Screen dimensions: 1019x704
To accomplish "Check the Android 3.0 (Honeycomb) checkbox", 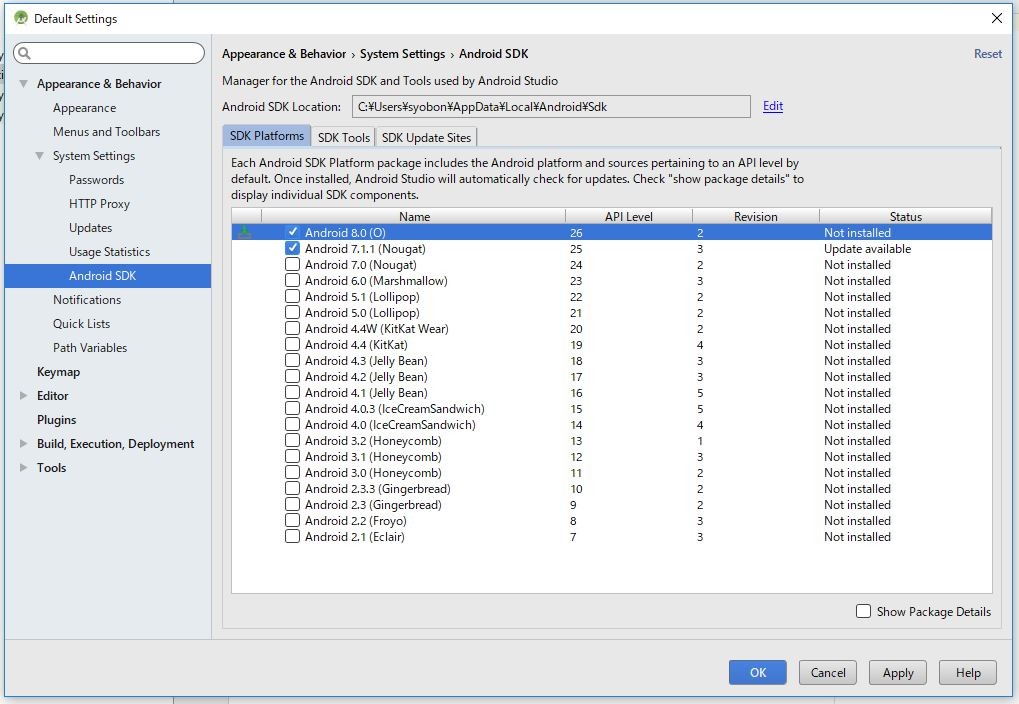I will [x=292, y=473].
